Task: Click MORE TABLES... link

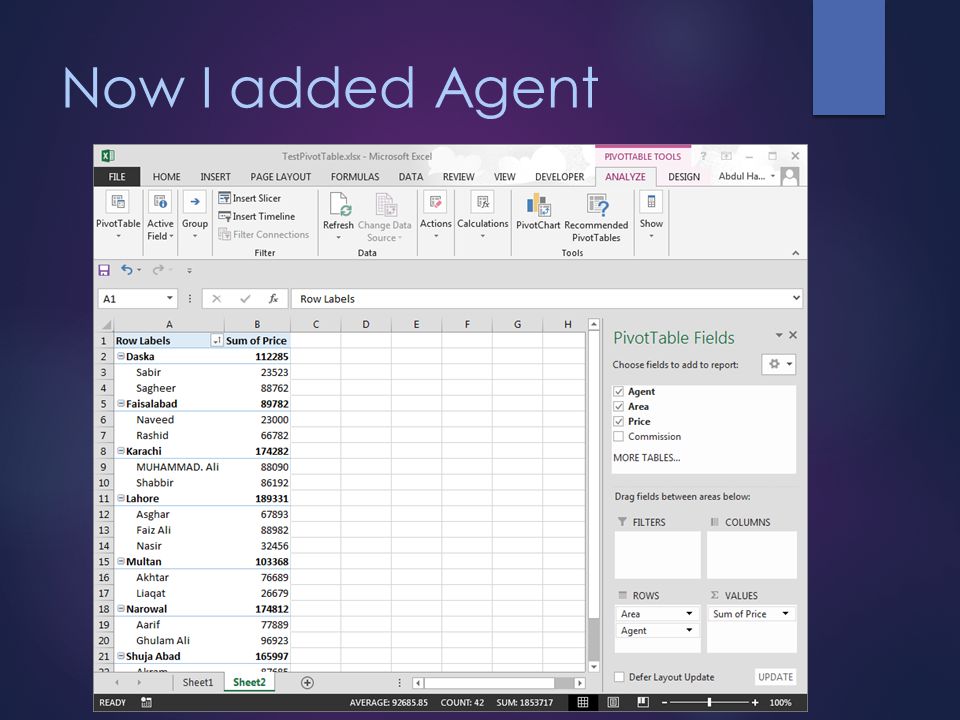Action: (647, 457)
